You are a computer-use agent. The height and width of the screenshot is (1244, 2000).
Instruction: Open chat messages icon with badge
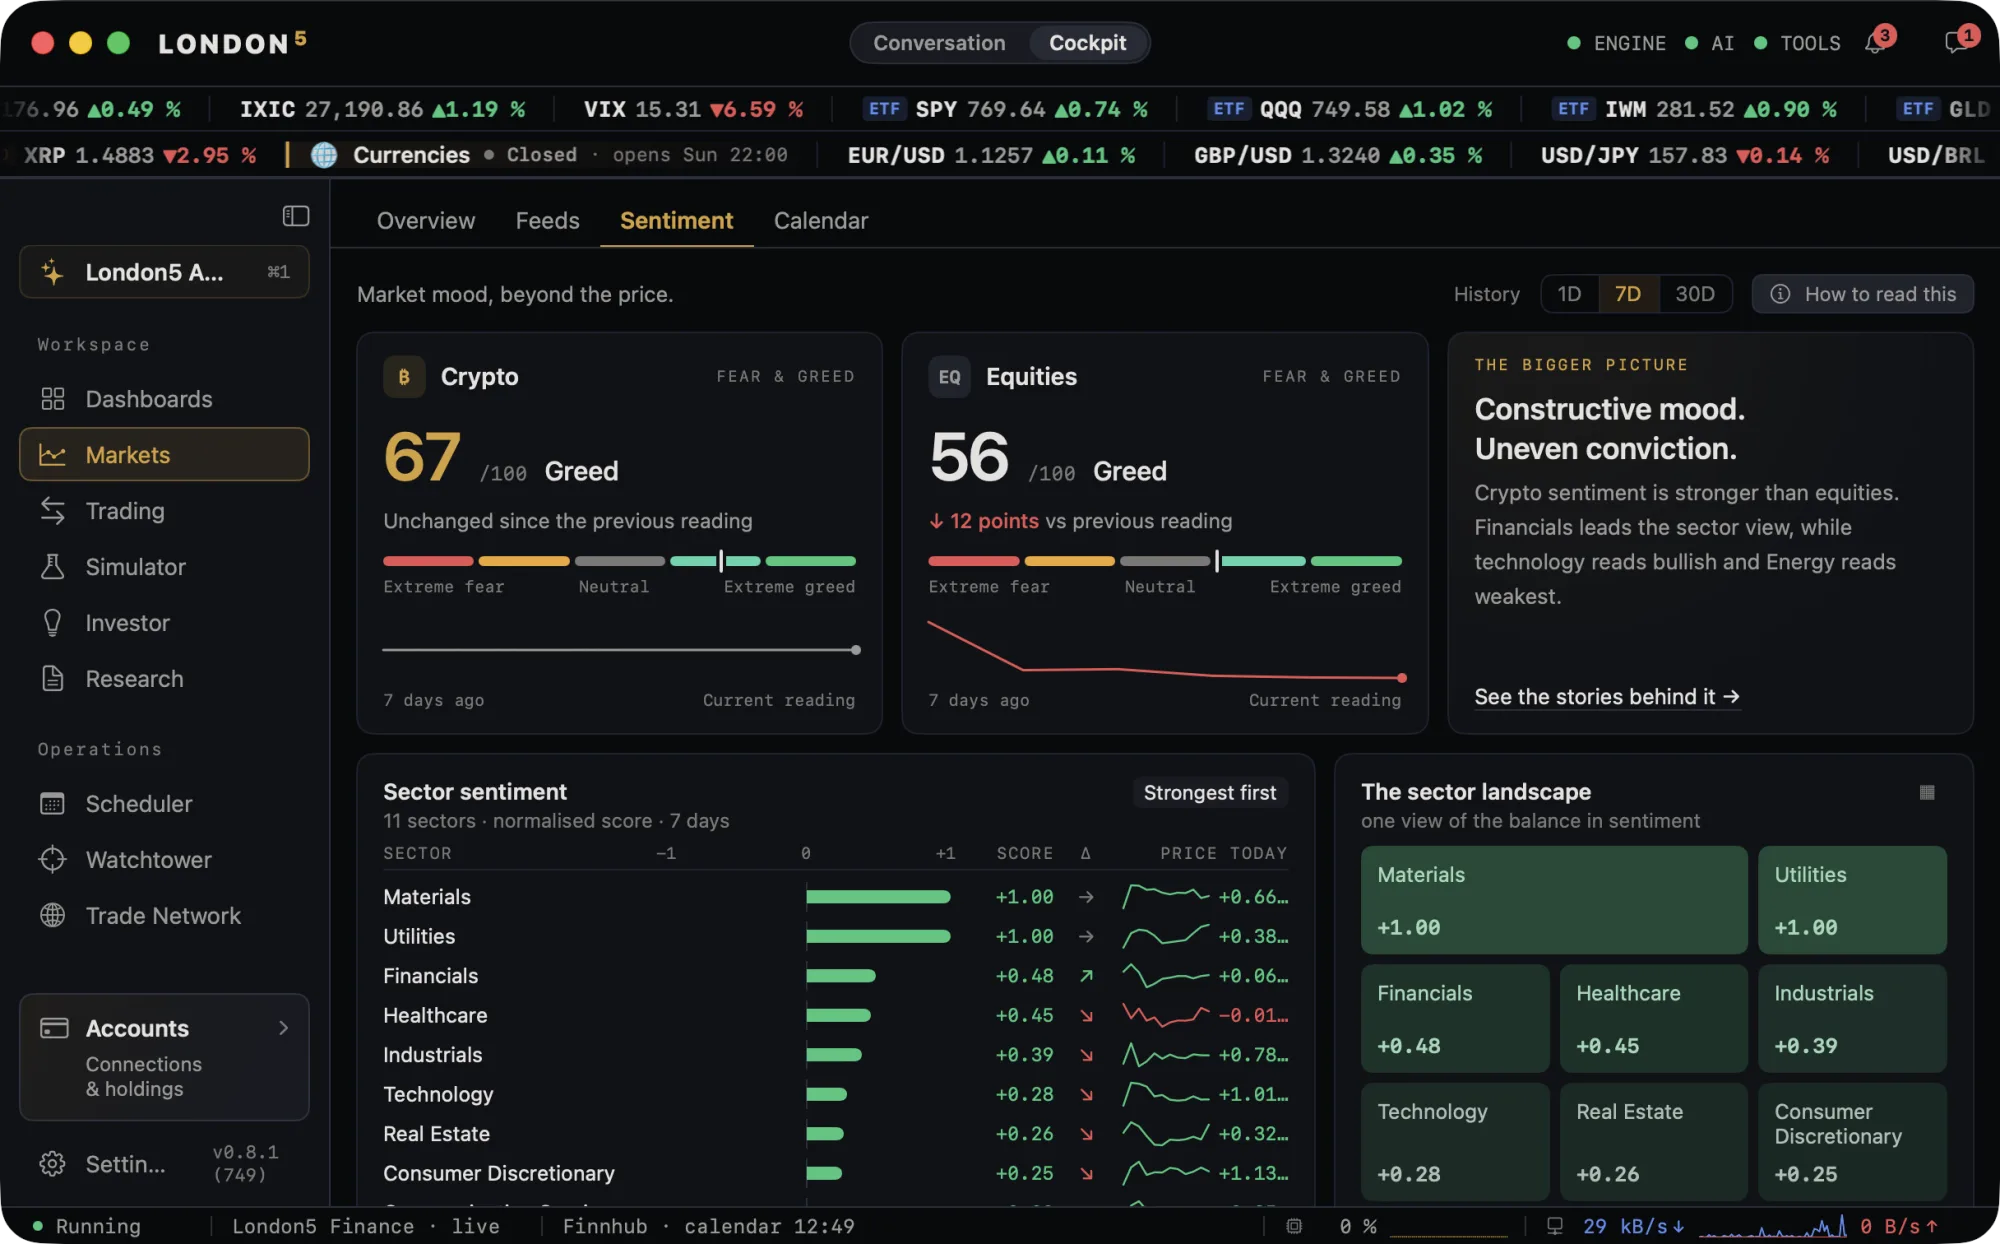click(x=1956, y=42)
